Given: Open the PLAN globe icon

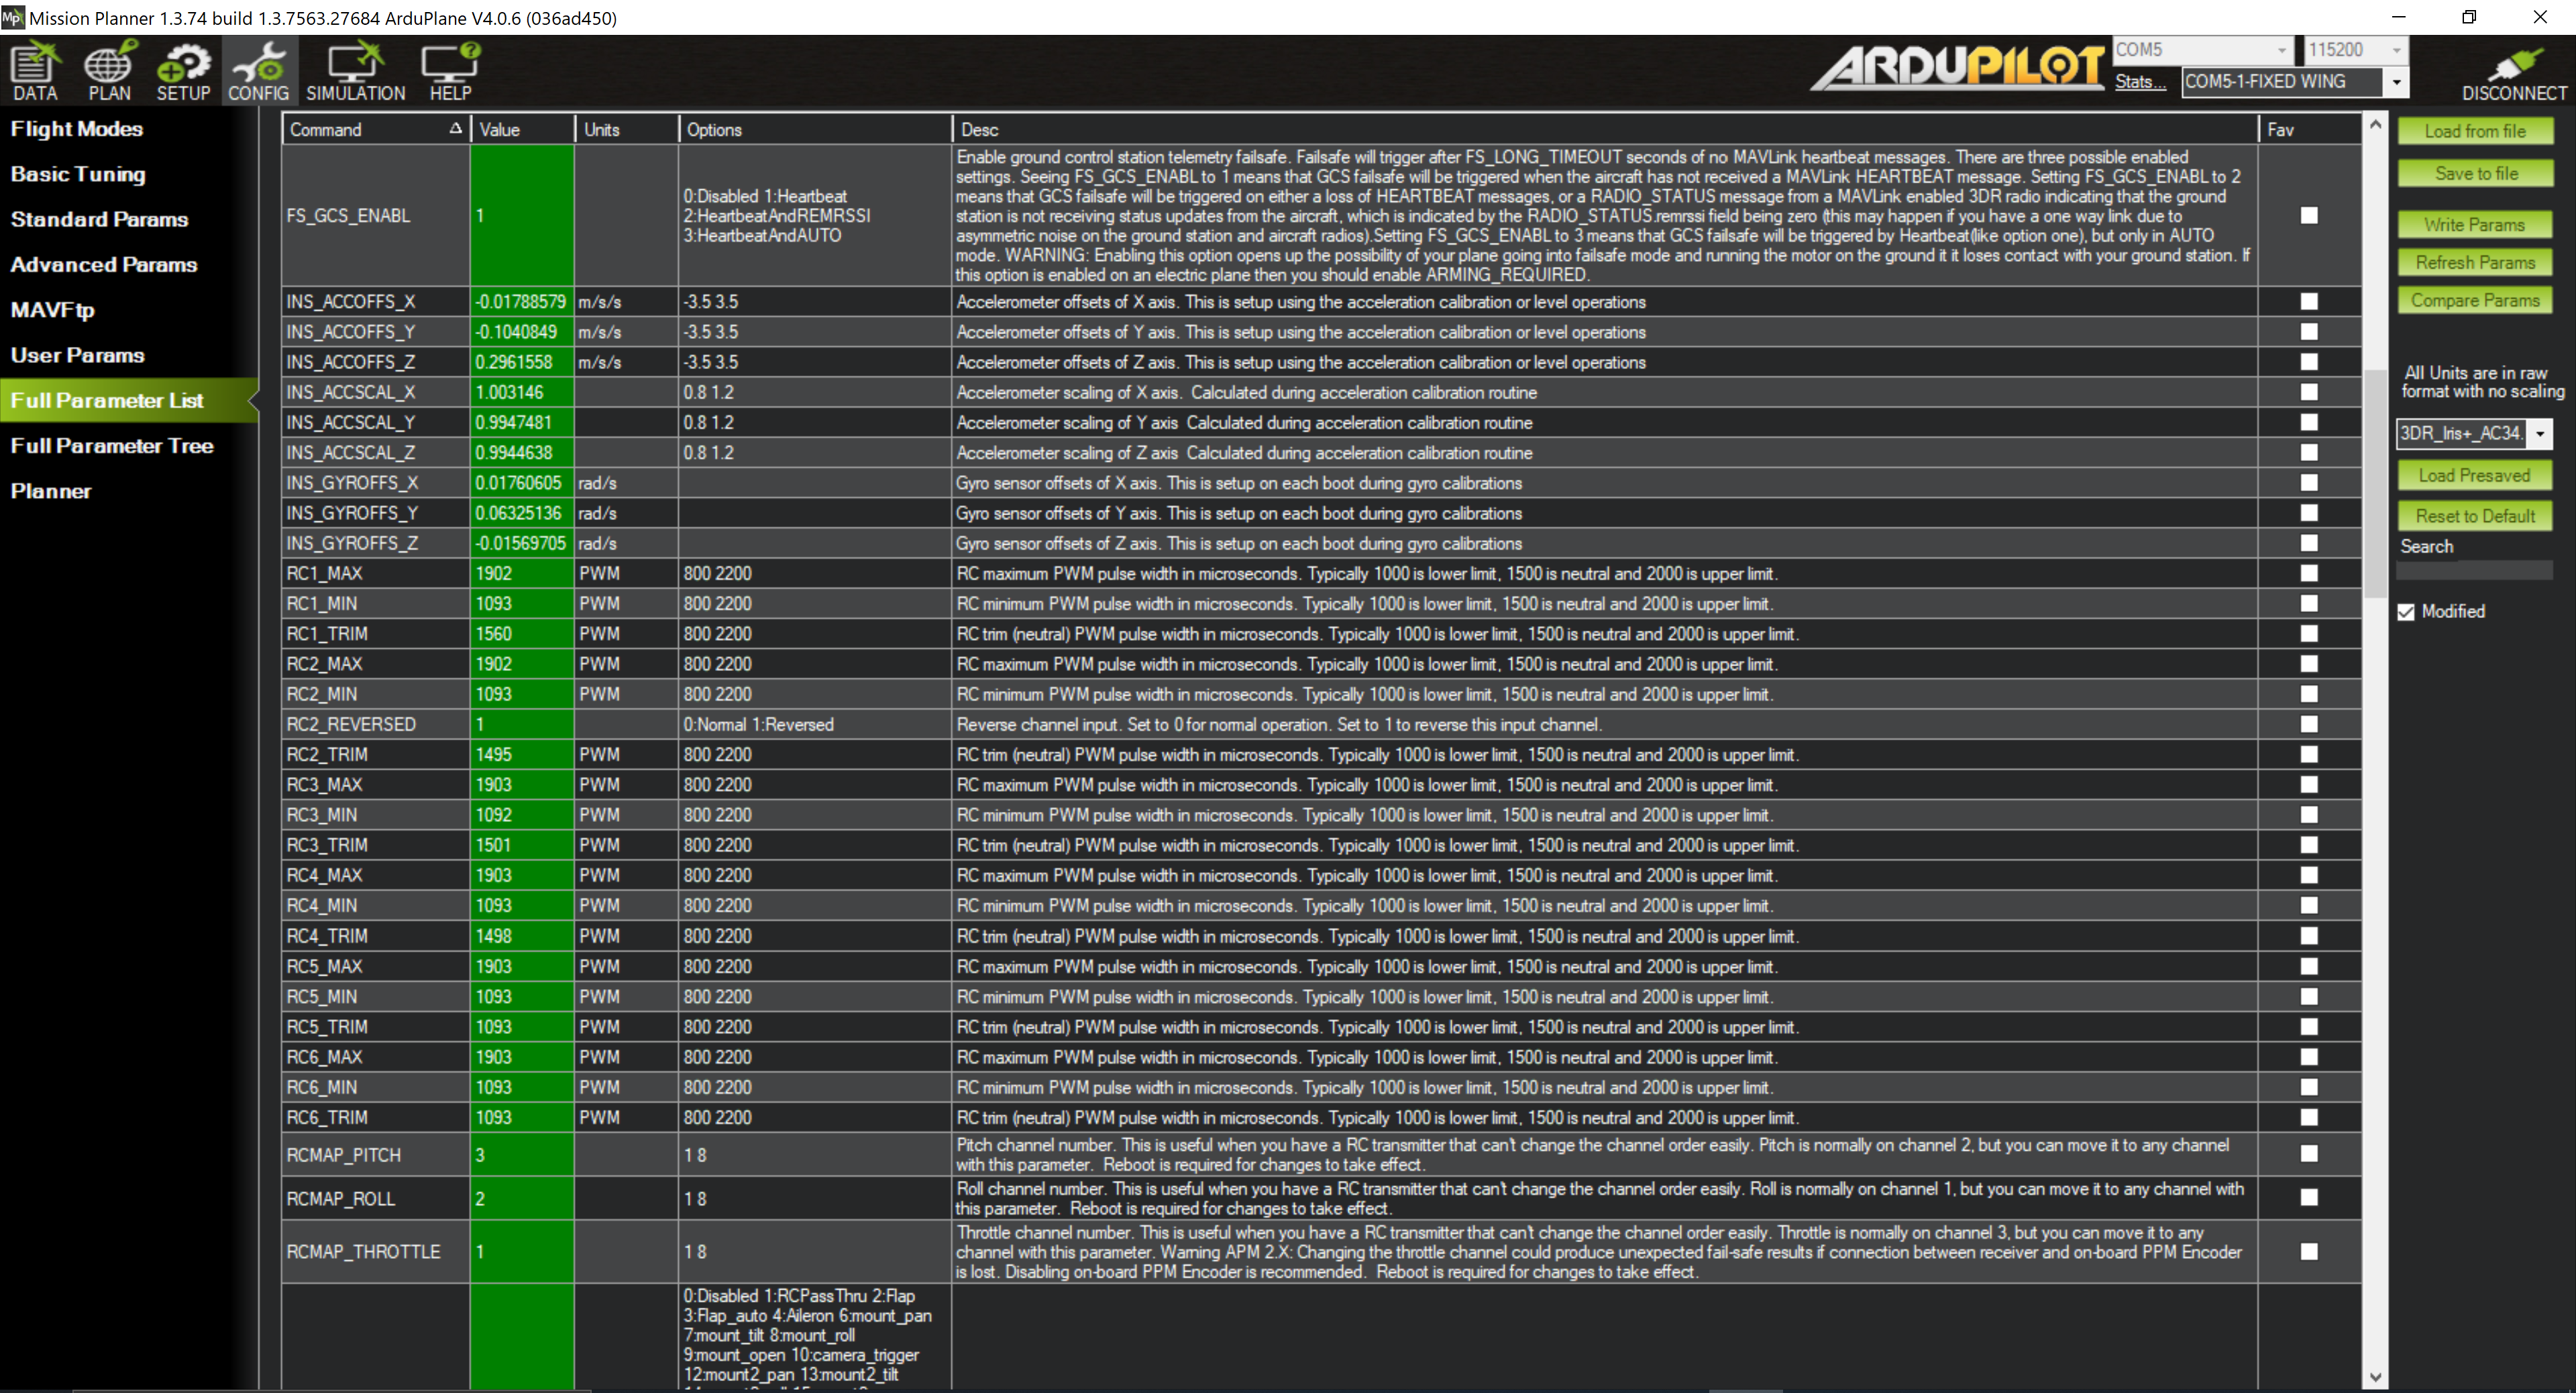Looking at the screenshot, I should tap(109, 70).
